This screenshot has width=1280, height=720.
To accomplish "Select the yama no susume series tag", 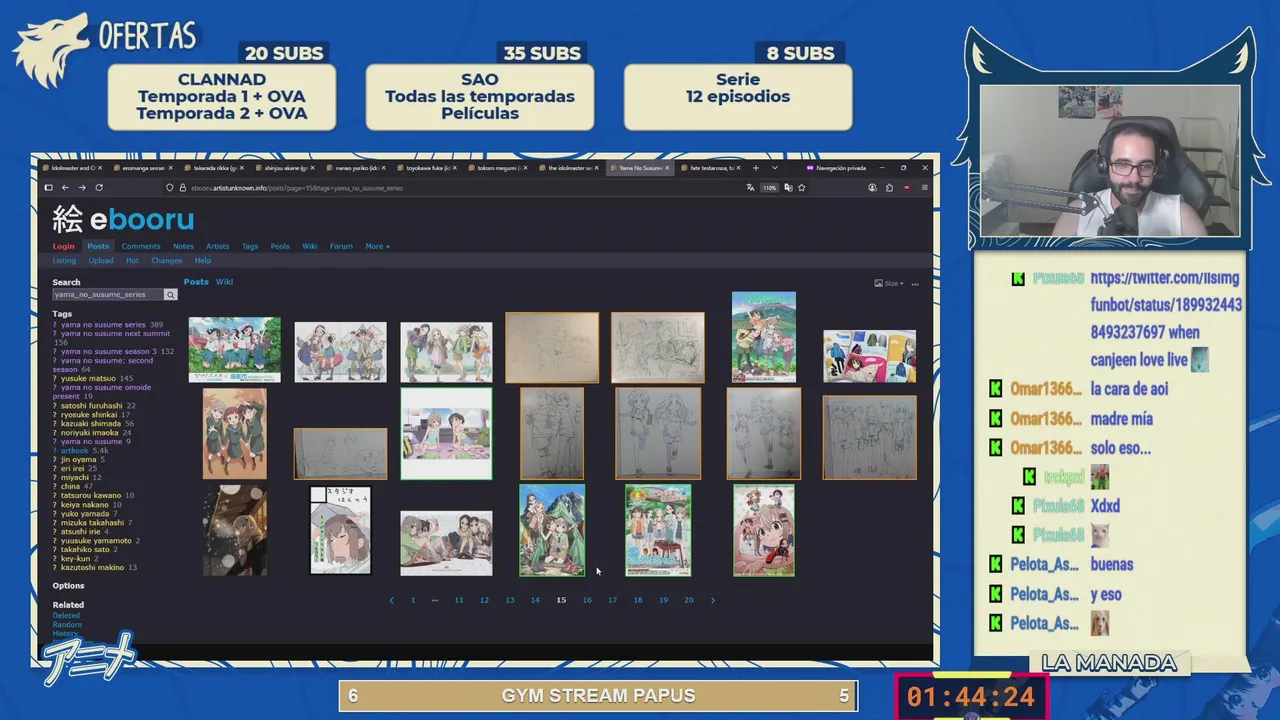I will pyautogui.click(x=103, y=325).
